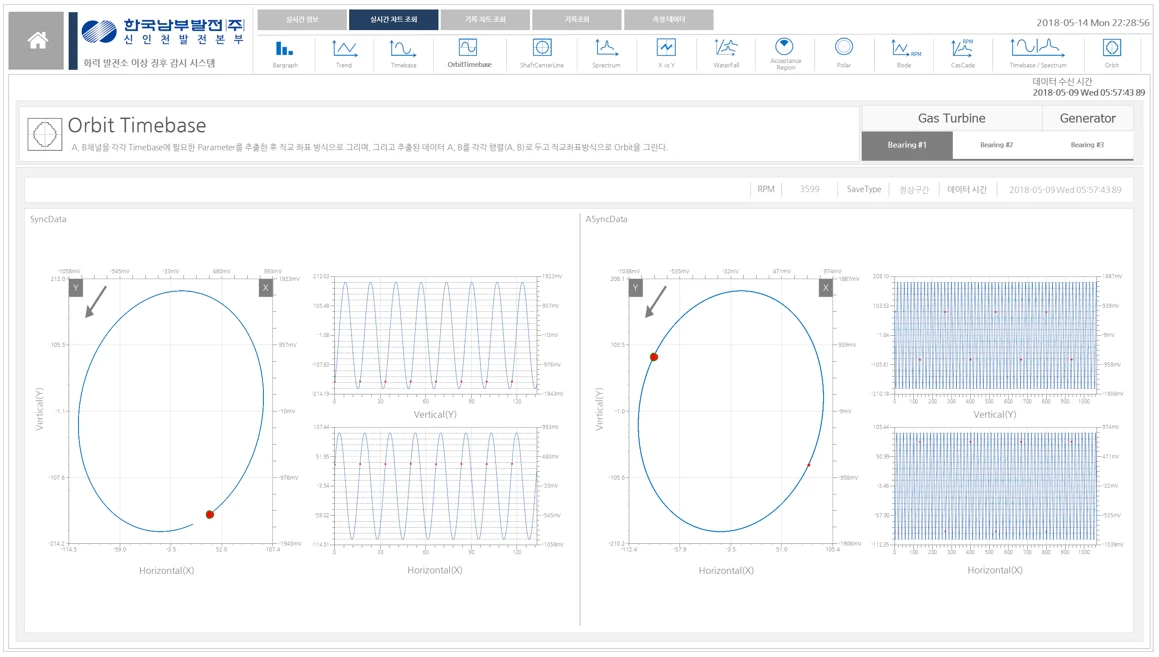Open the Trend chart view
The height and width of the screenshot is (657, 1159).
click(x=344, y=53)
